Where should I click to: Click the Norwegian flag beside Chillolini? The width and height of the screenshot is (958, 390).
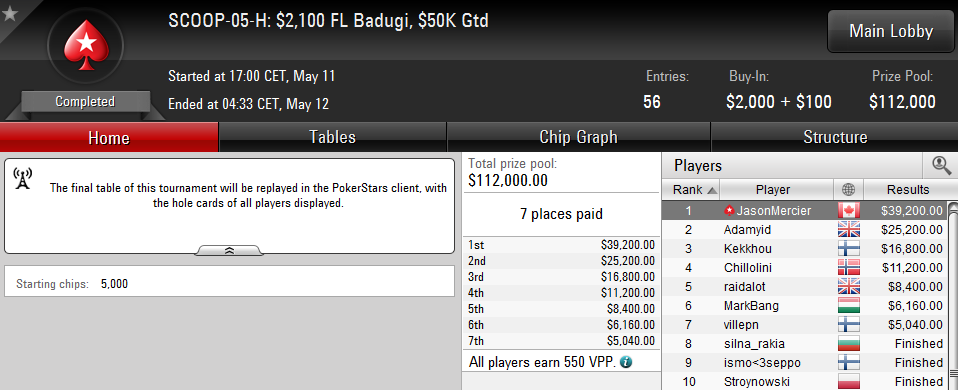point(849,268)
